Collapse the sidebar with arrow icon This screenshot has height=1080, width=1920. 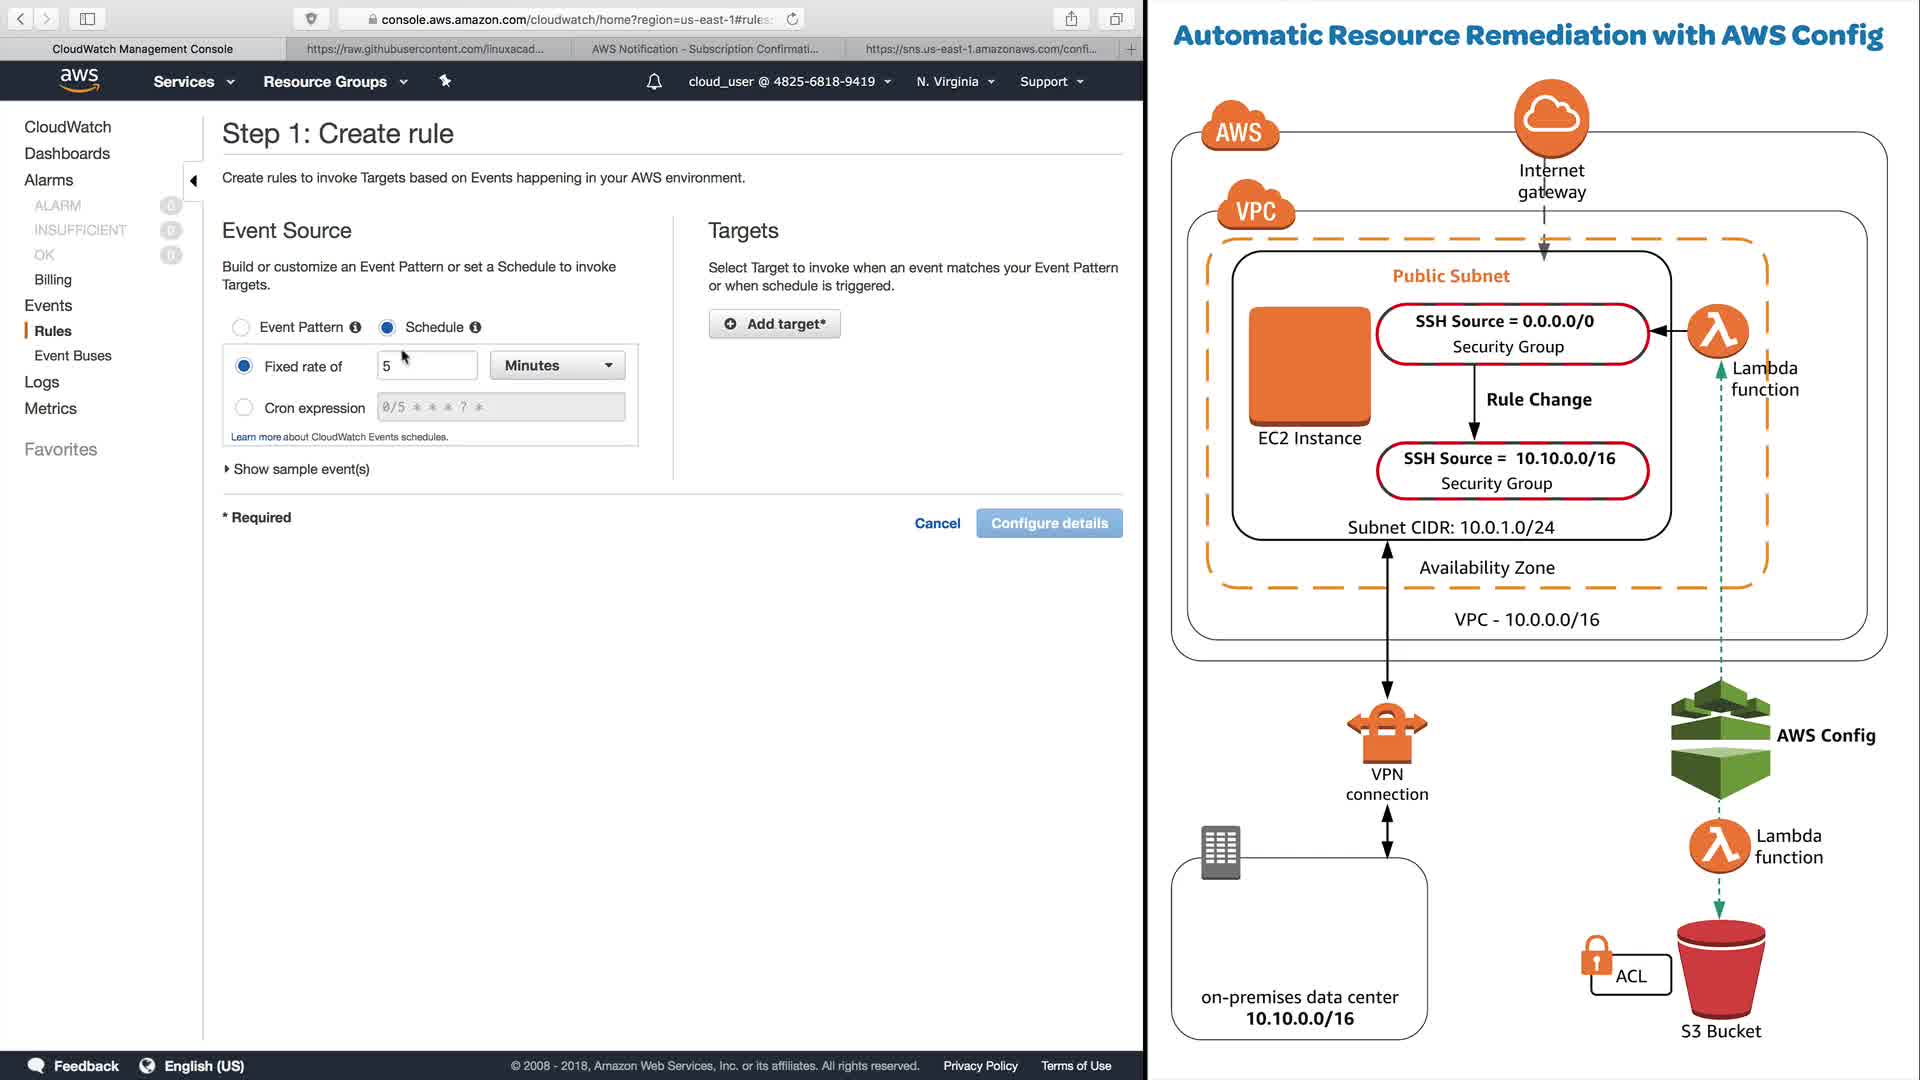194,181
